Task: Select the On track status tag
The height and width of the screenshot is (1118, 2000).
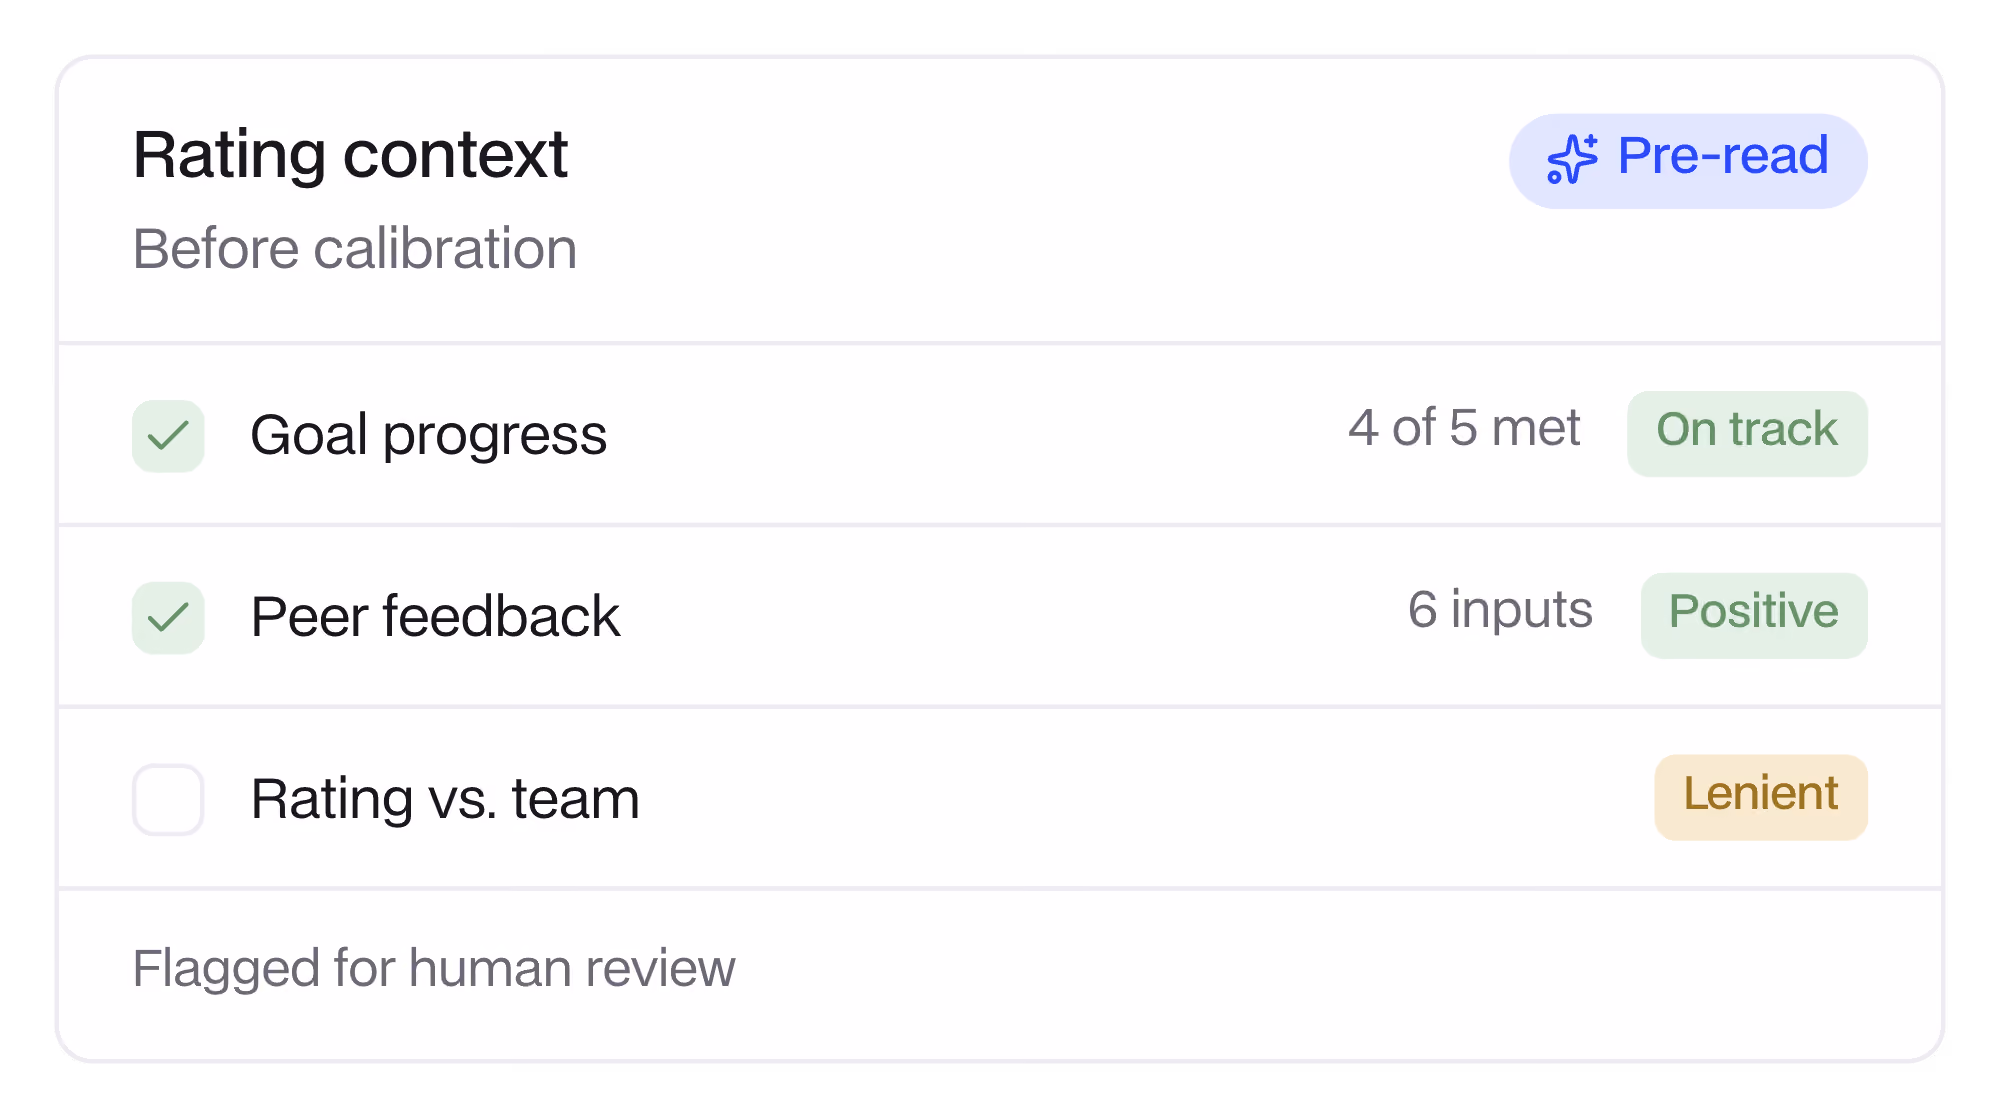Action: coord(1747,433)
